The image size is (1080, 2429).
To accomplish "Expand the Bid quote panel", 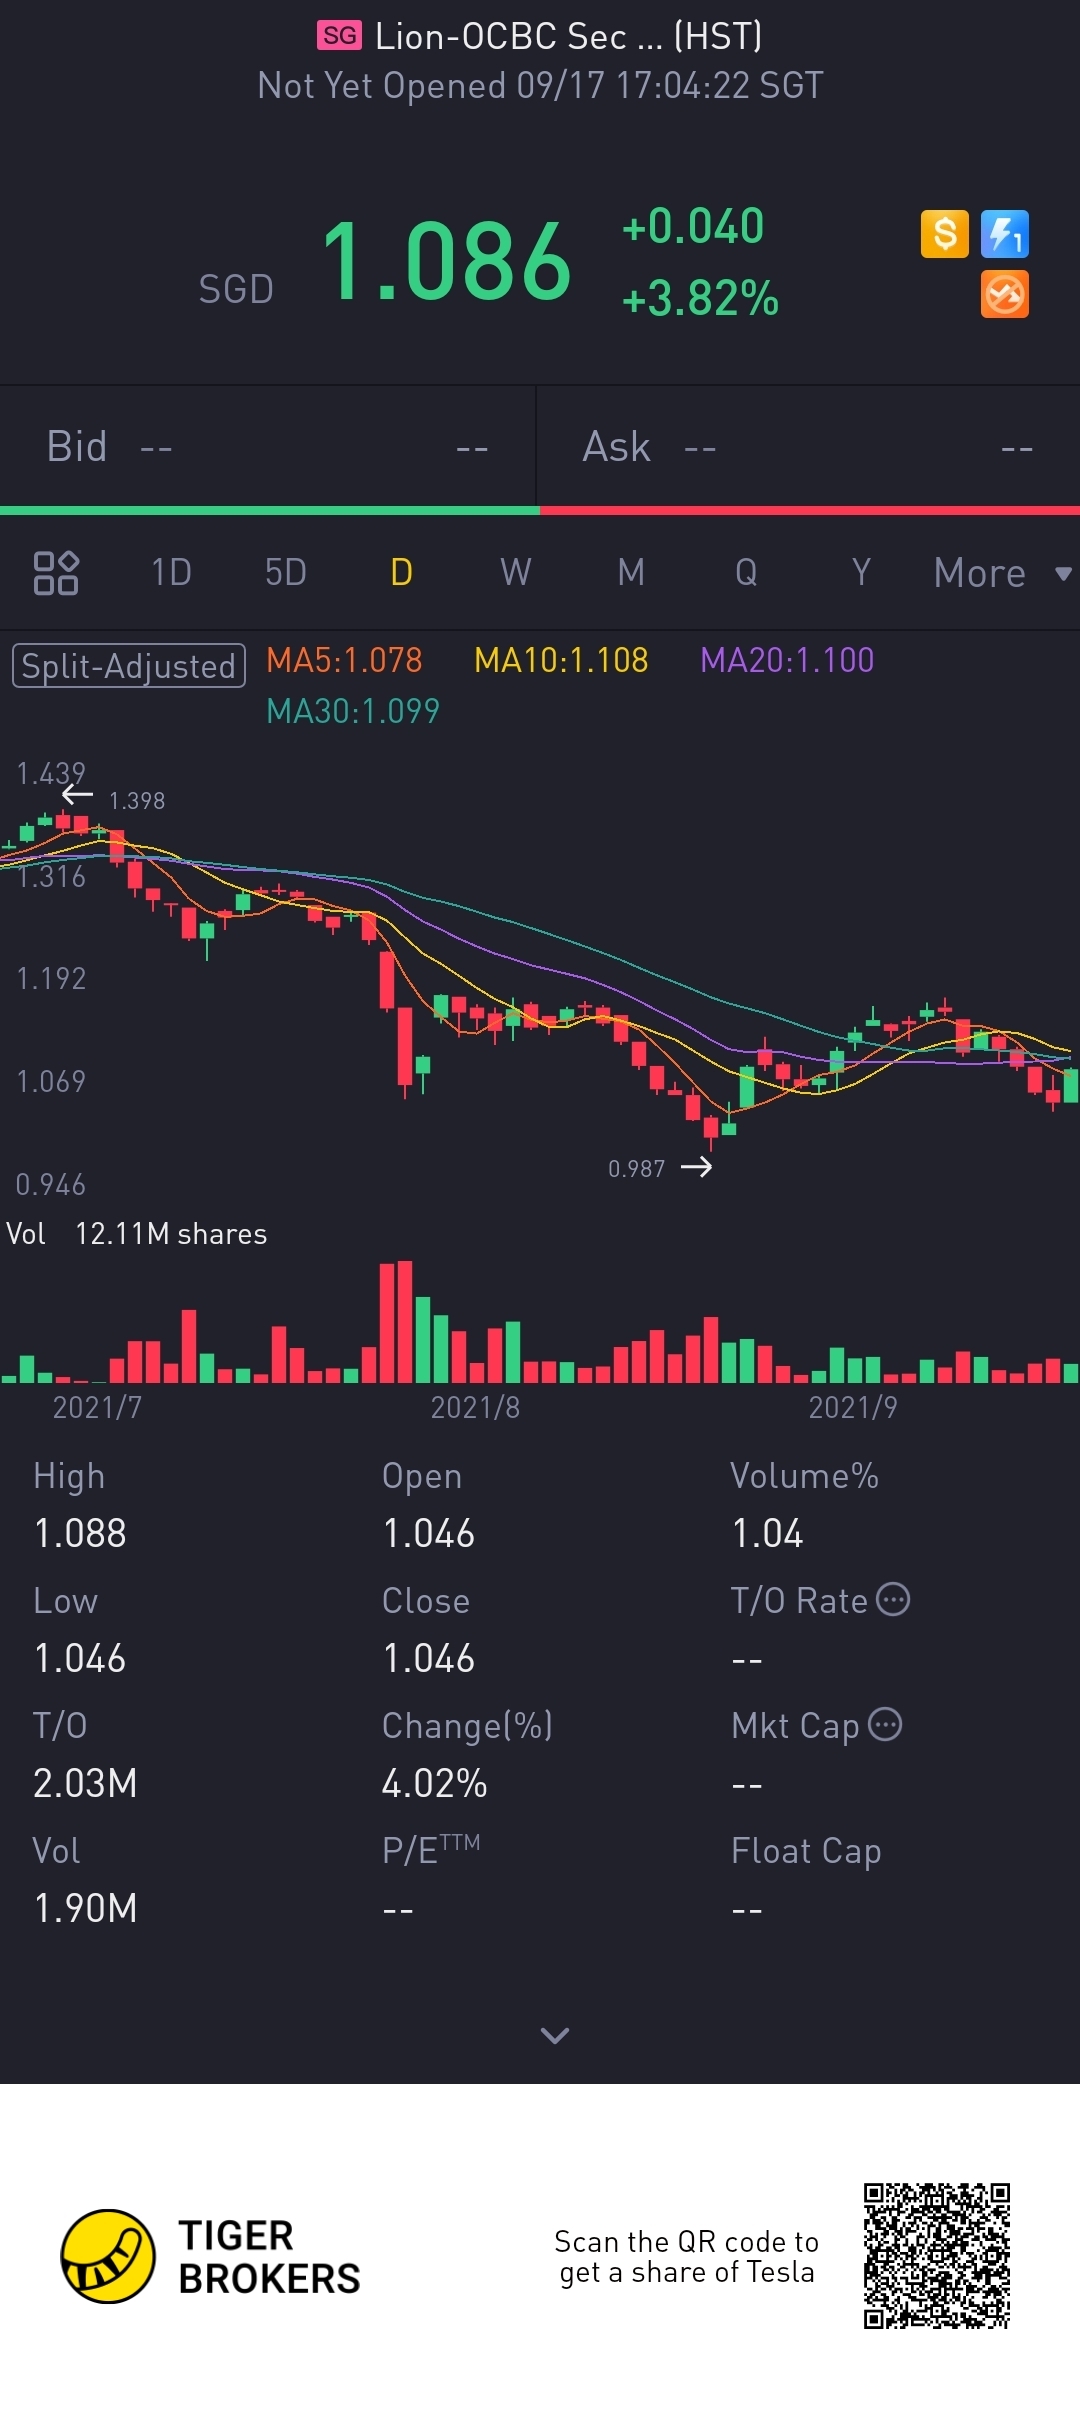I will tap(268, 447).
